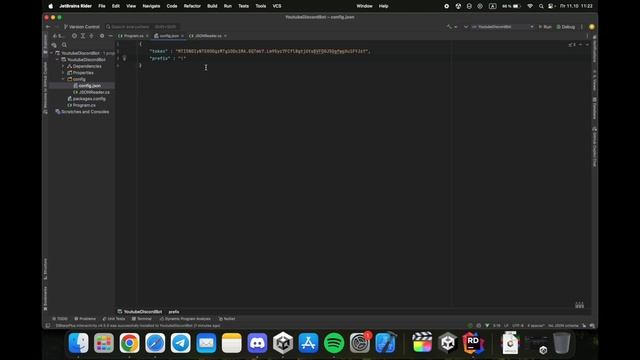Open Solution explorer settings gear

click(102, 36)
